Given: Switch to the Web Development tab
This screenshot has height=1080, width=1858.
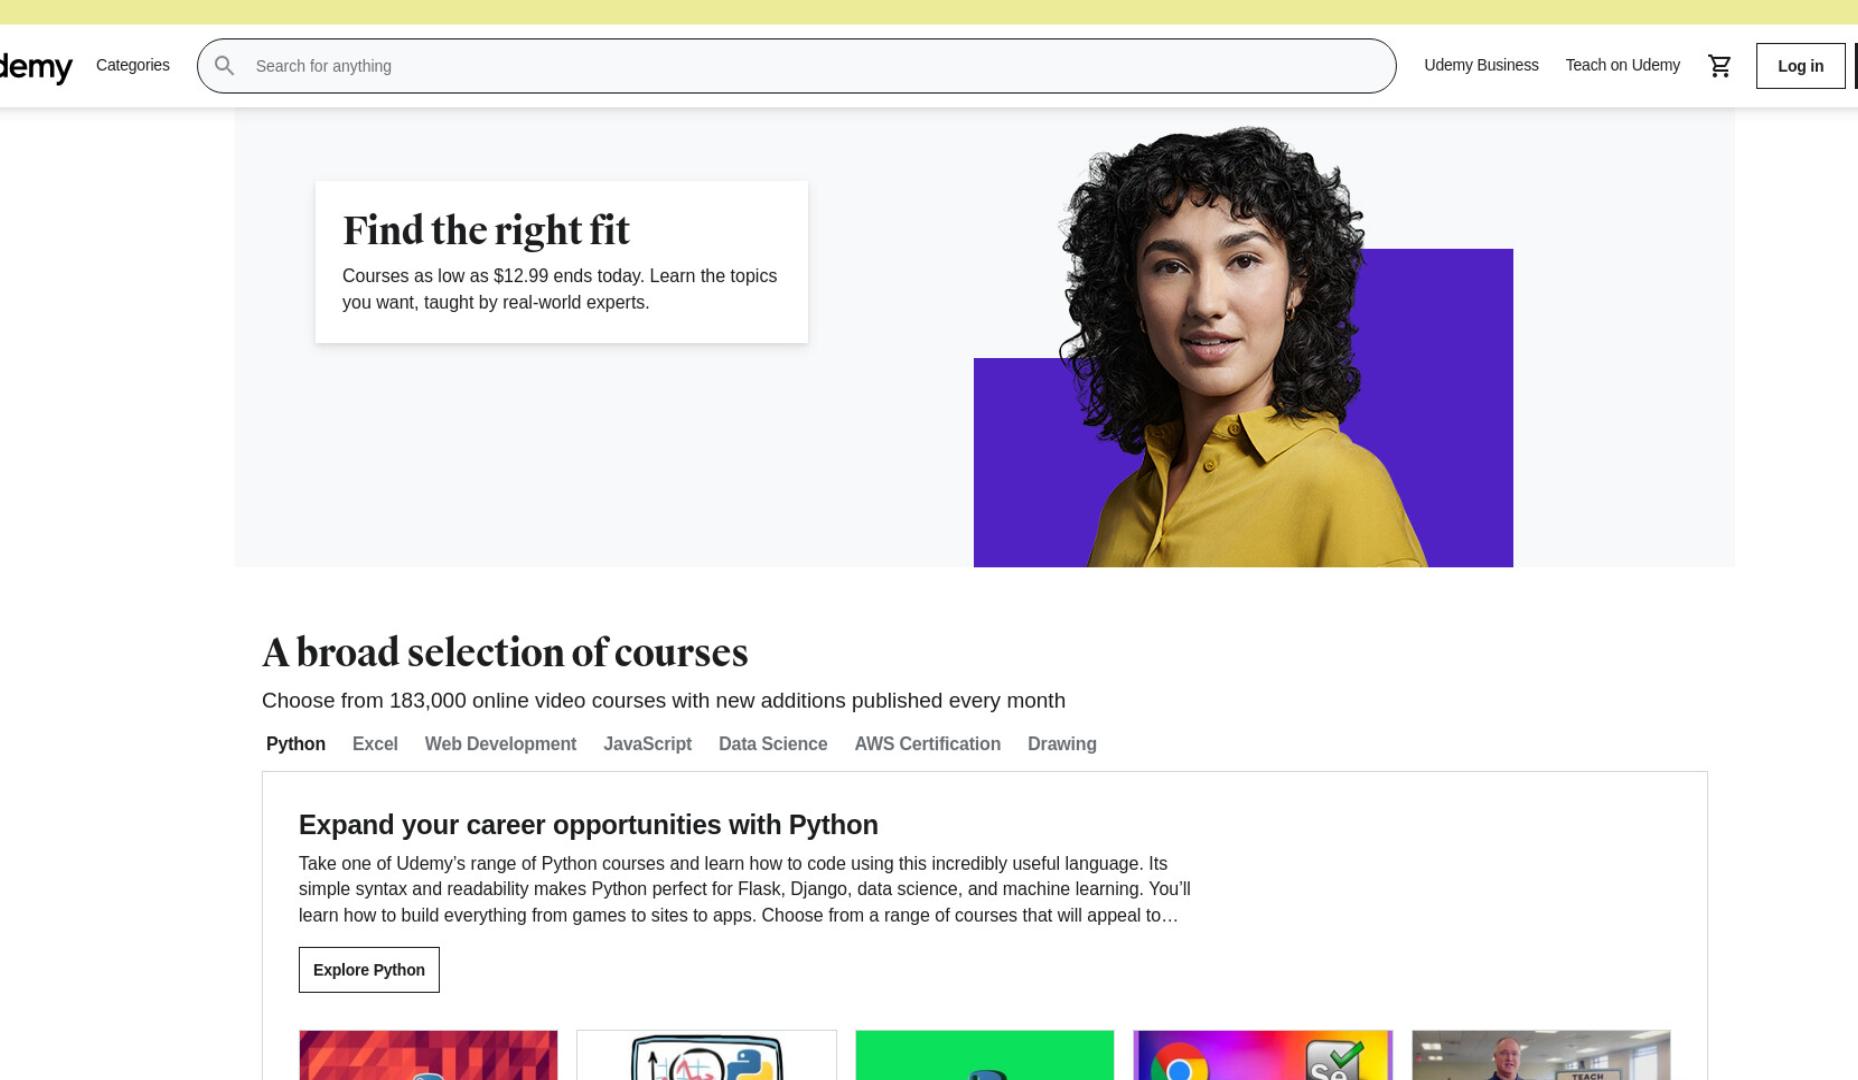Looking at the screenshot, I should pyautogui.click(x=500, y=744).
